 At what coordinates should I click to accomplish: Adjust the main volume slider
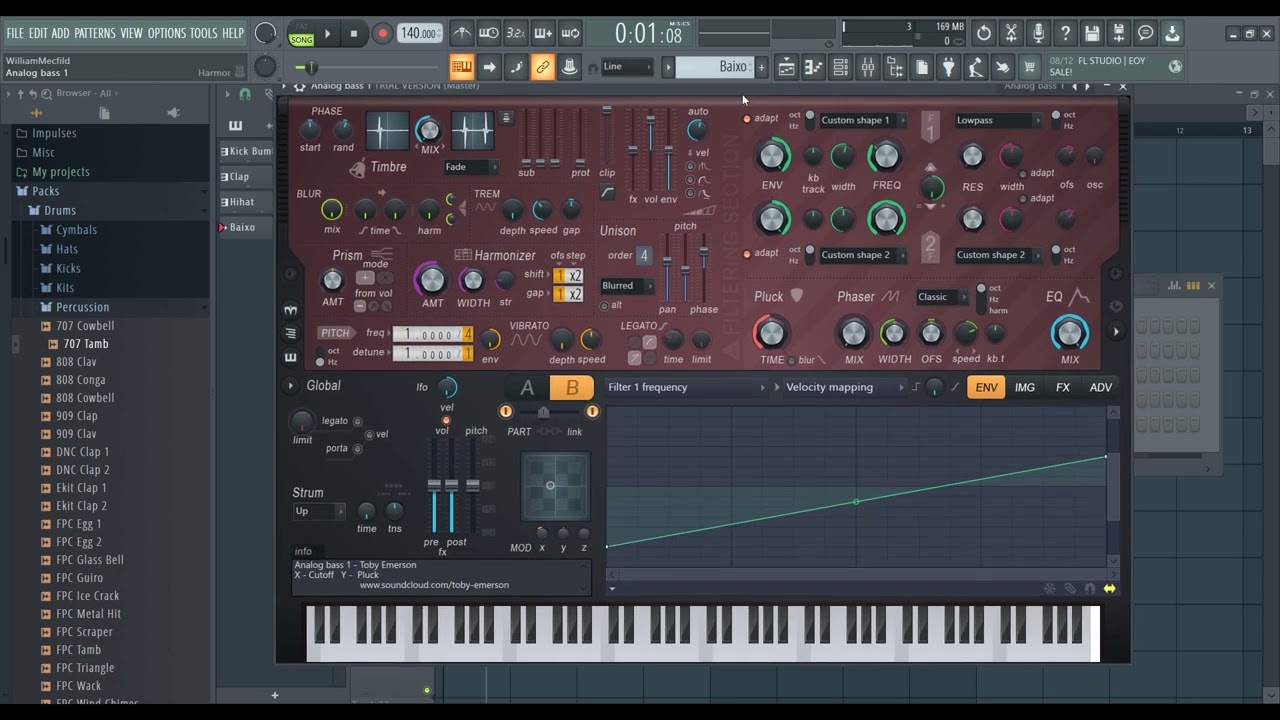pos(310,67)
